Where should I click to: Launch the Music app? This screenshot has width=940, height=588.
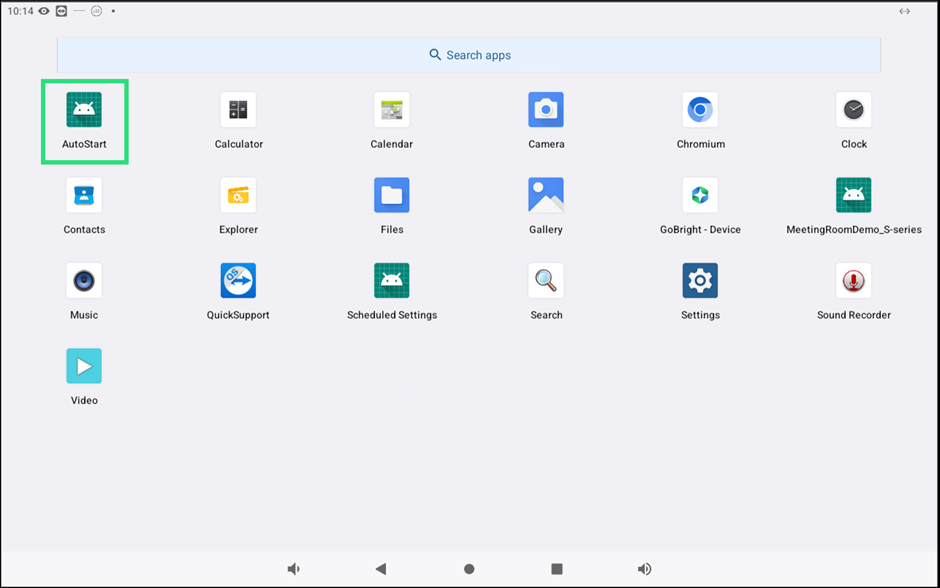(84, 281)
